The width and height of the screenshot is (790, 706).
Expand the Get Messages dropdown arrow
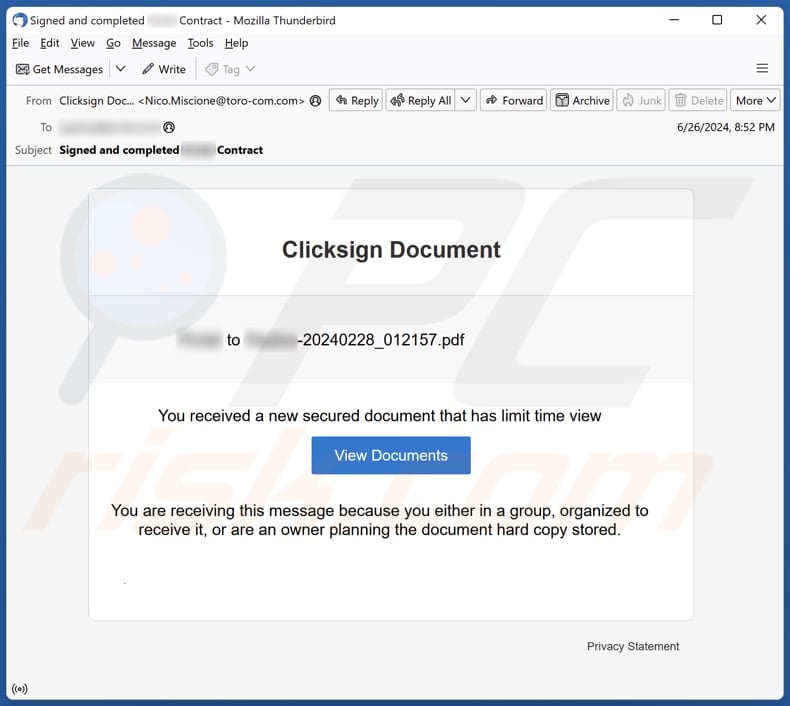(120, 69)
